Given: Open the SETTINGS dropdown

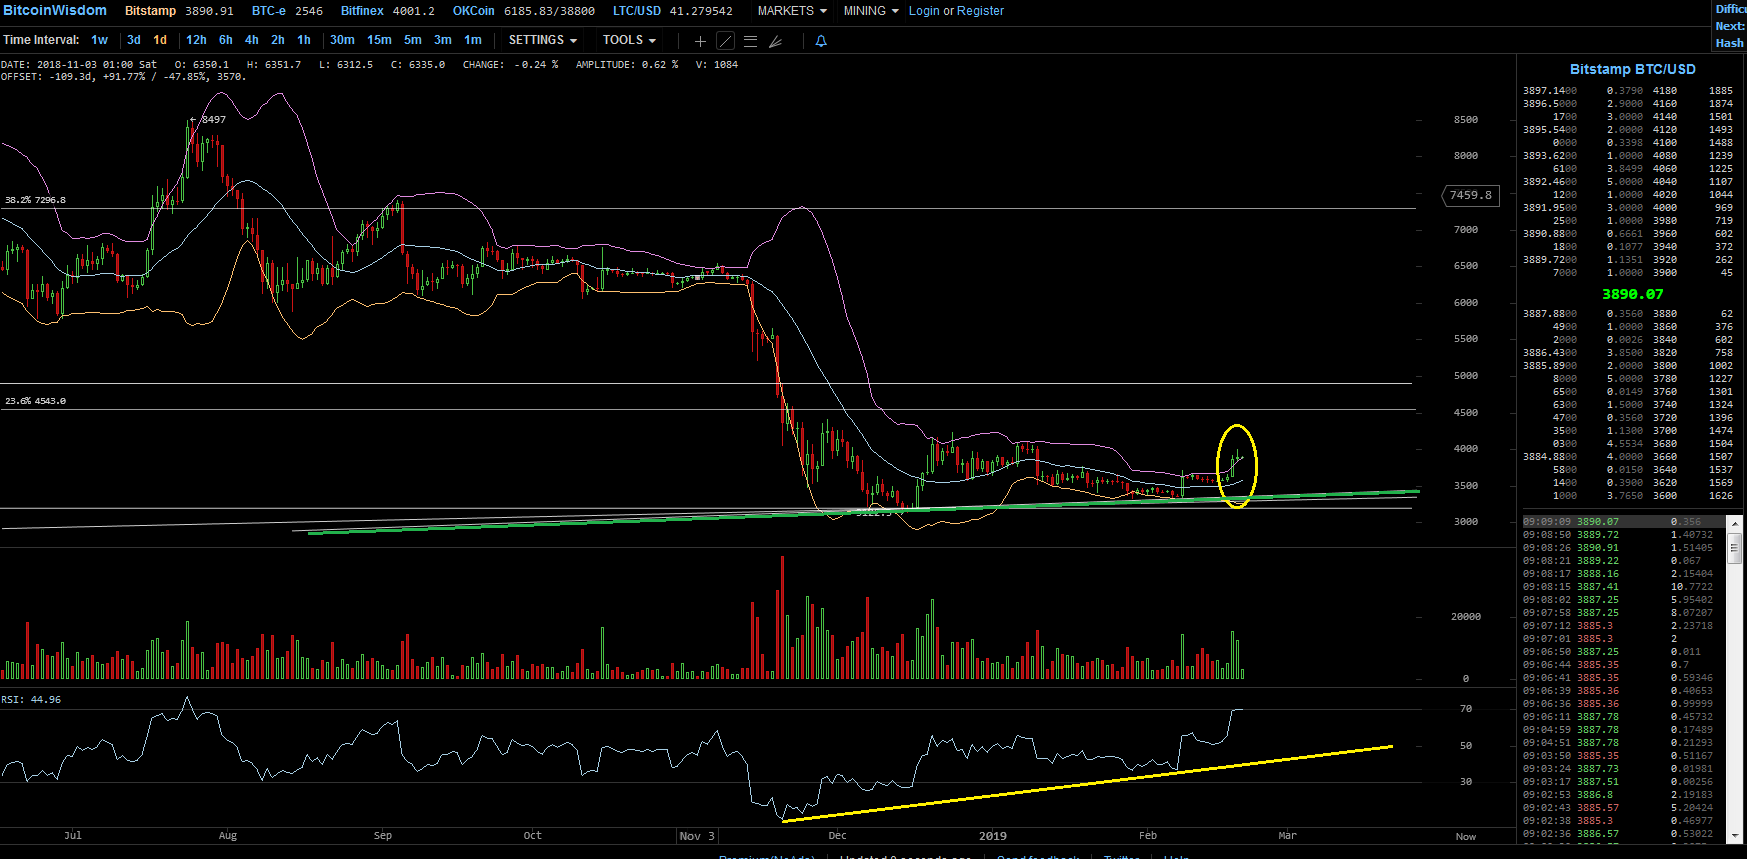Looking at the screenshot, I should pos(542,40).
